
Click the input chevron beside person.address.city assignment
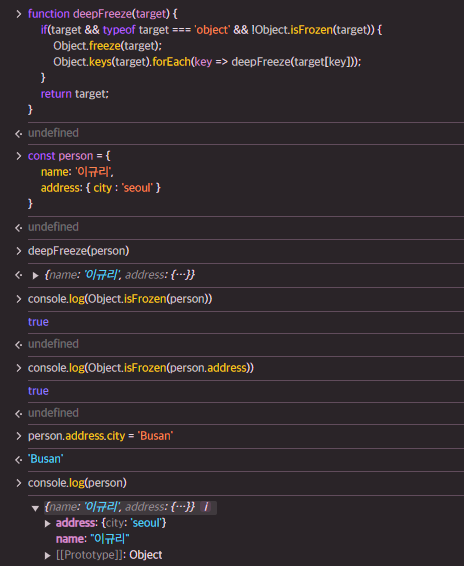pos(18,436)
